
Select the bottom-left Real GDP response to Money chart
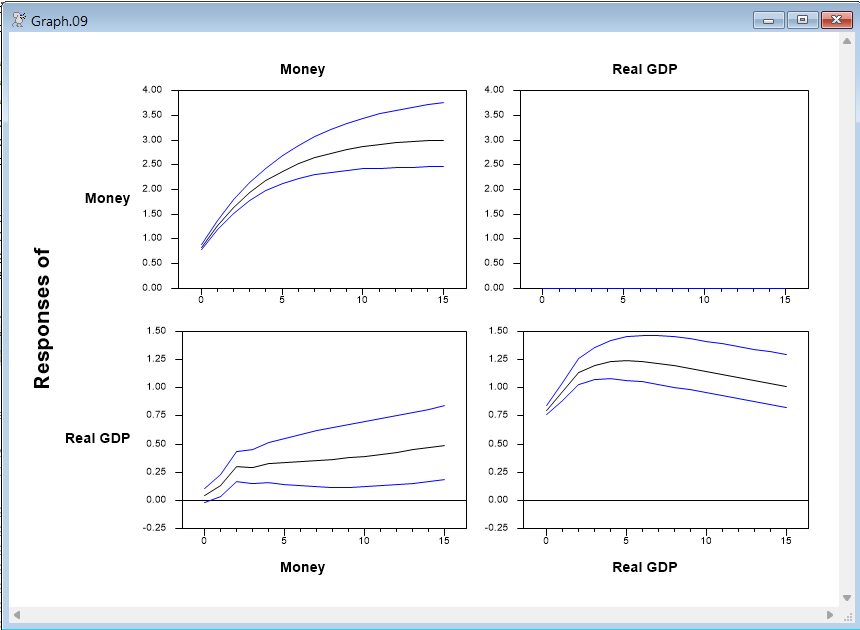[x=324, y=428]
